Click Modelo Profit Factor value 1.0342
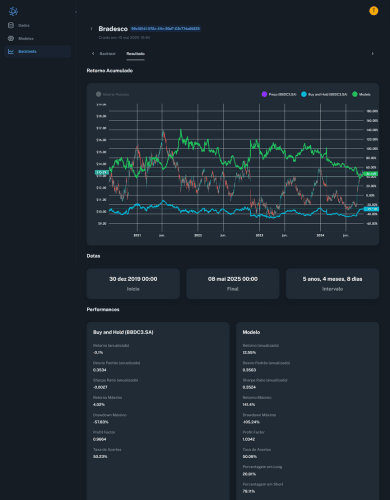Image resolution: width=390 pixels, height=500 pixels. (249, 439)
